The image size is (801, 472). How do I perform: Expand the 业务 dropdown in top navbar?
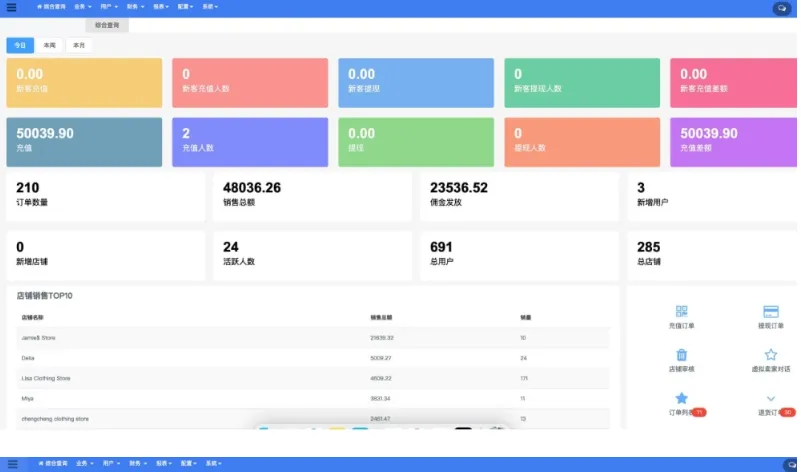[84, 6]
